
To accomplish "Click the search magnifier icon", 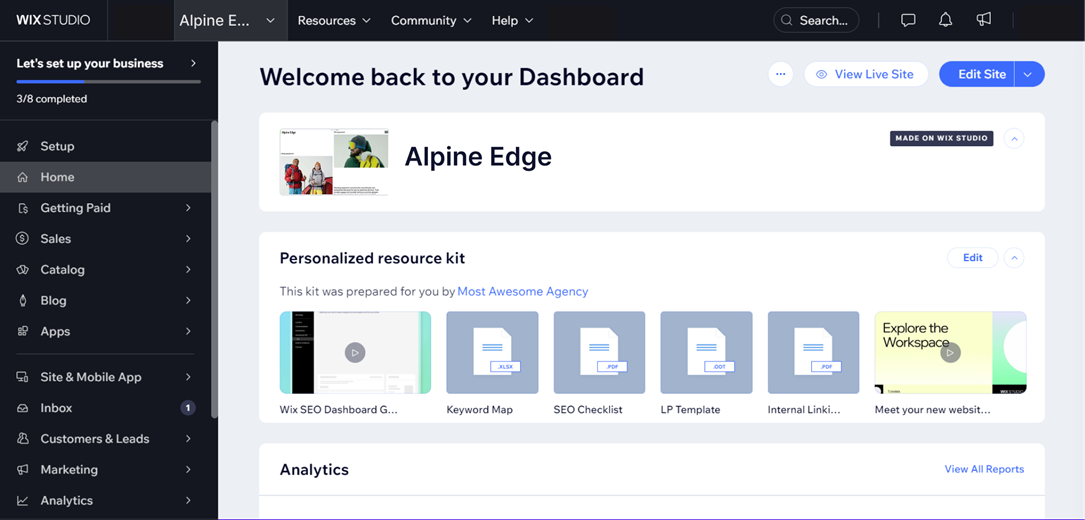I will (x=787, y=21).
